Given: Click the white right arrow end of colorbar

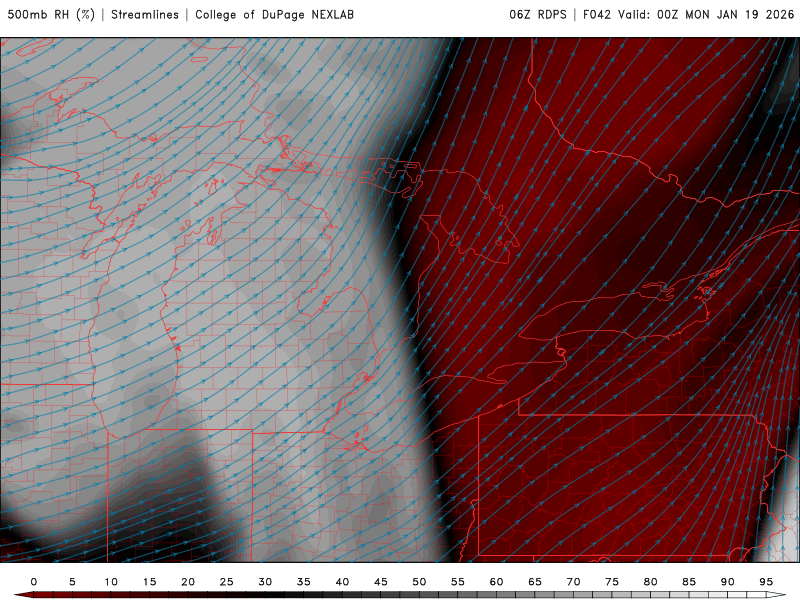Looking at the screenshot, I should [777, 595].
